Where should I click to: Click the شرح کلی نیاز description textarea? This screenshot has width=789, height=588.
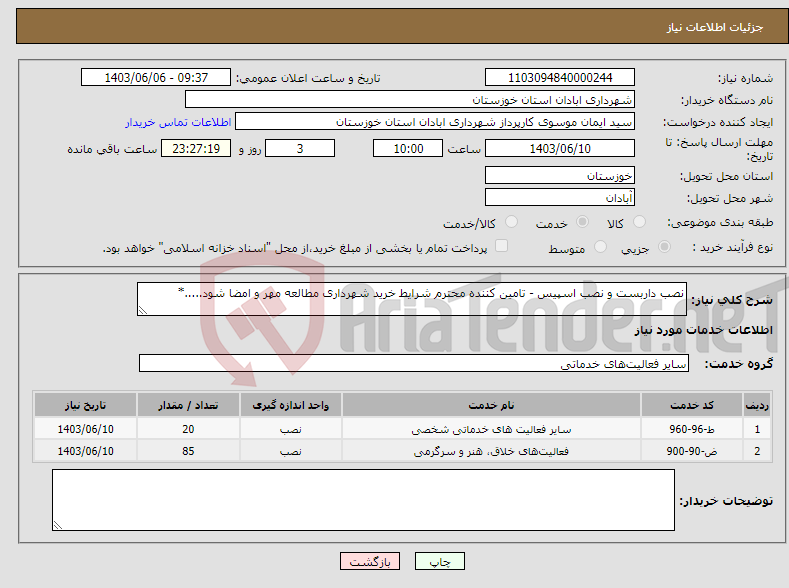[x=412, y=299]
